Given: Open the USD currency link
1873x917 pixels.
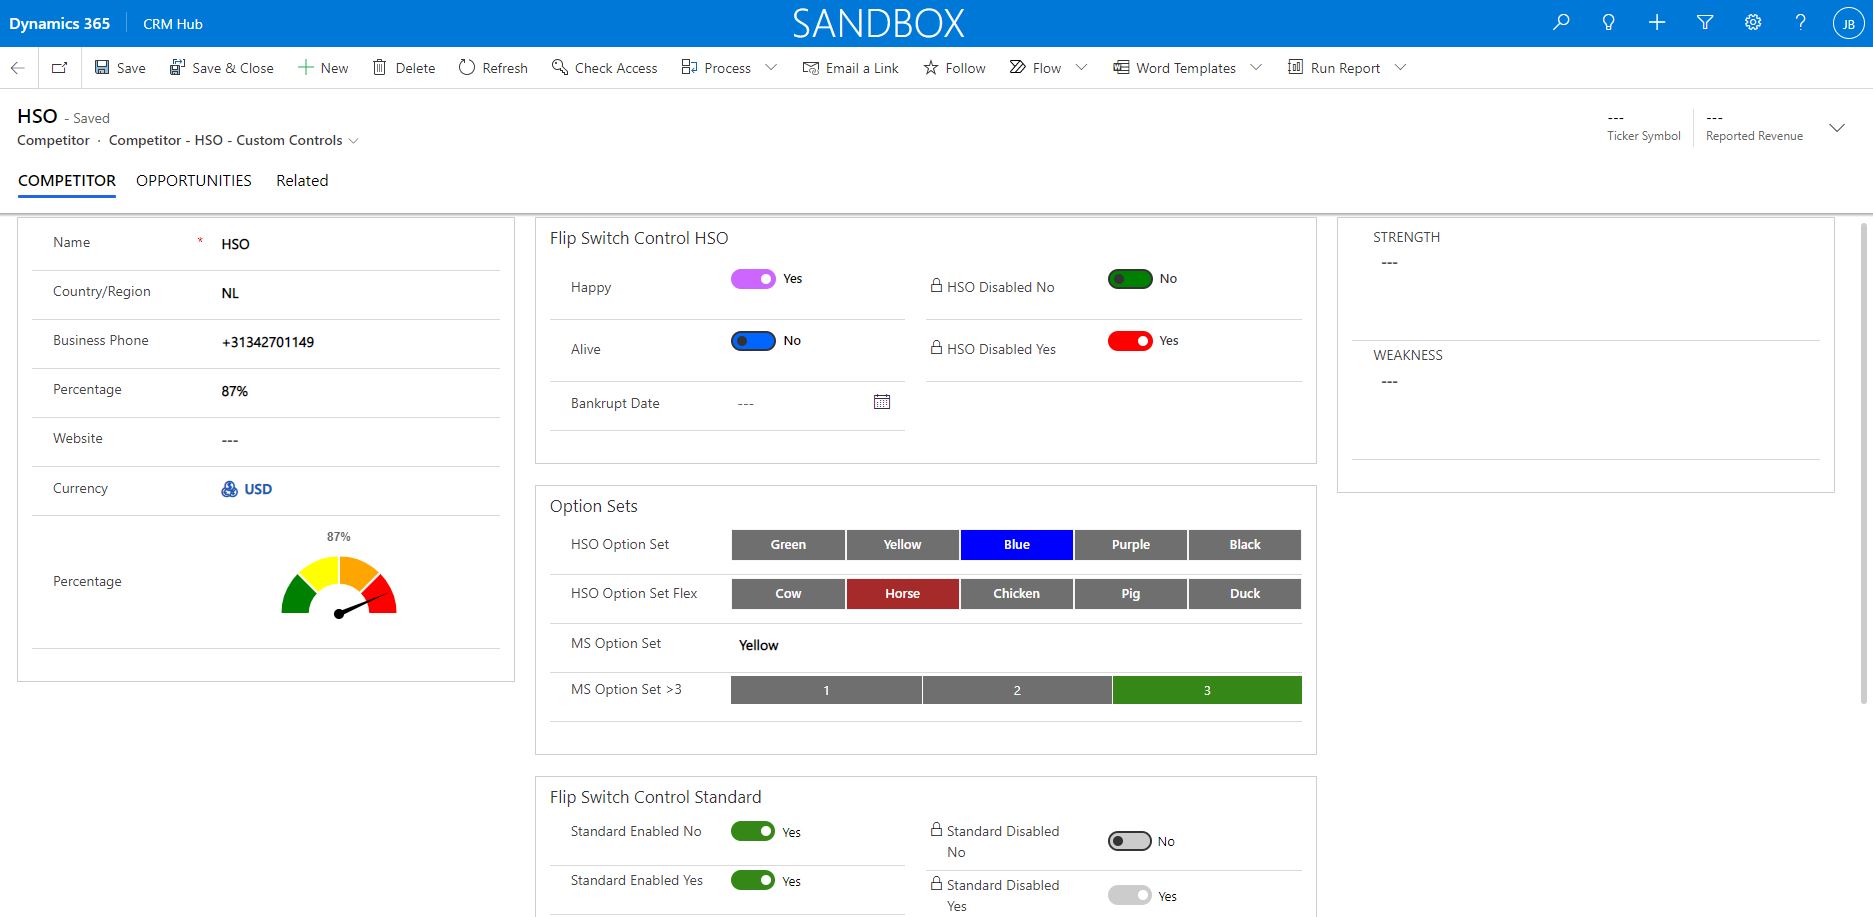Looking at the screenshot, I should 258,489.
